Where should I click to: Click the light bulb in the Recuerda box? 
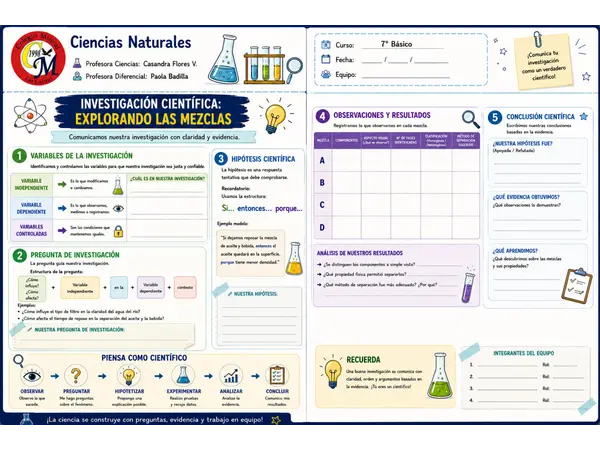coord(333,372)
